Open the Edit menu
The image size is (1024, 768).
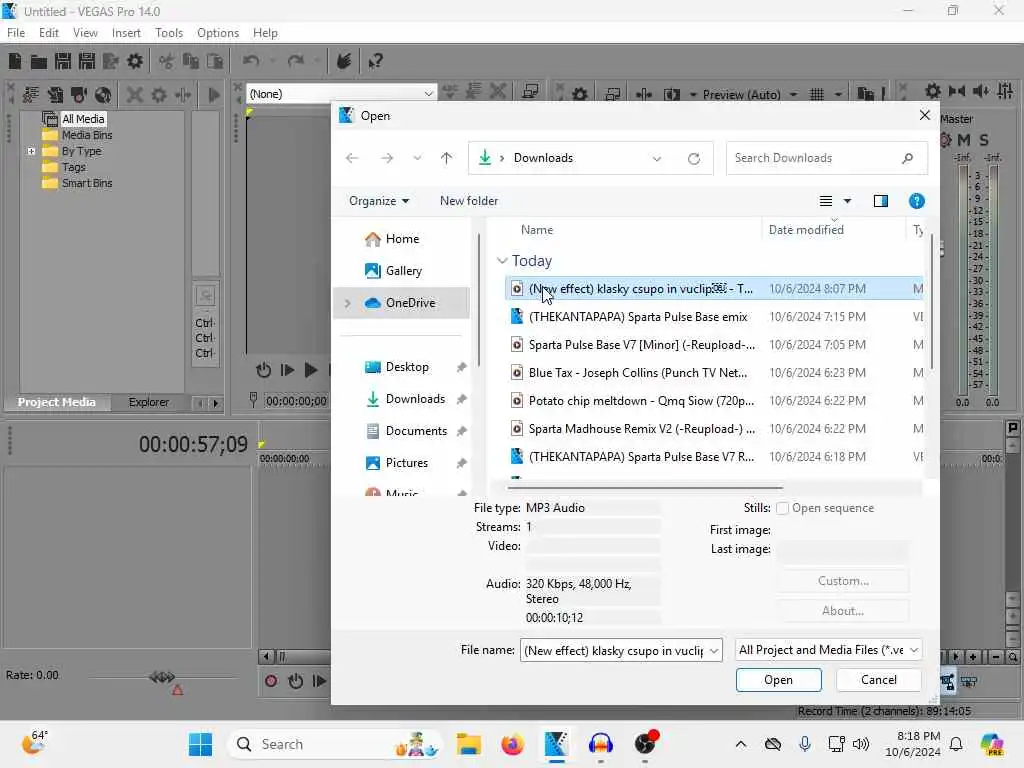point(48,33)
